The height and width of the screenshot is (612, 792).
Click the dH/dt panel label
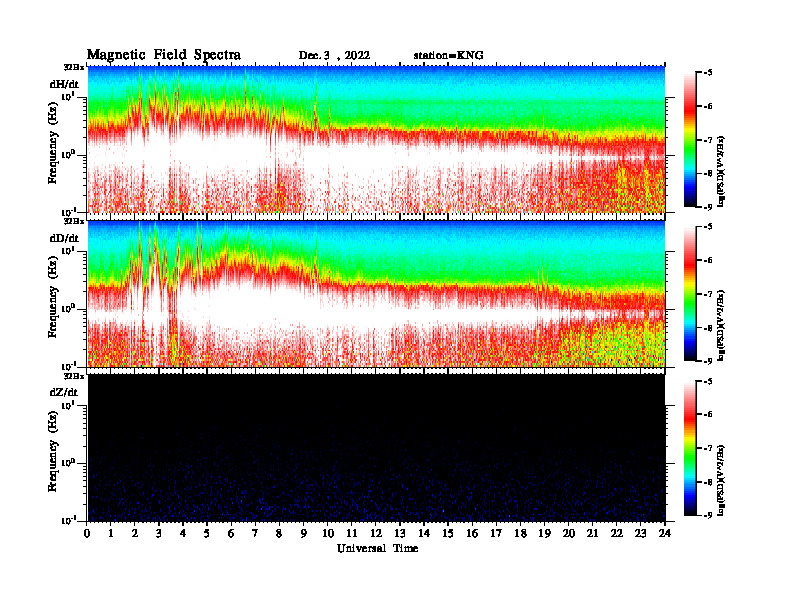point(64,84)
